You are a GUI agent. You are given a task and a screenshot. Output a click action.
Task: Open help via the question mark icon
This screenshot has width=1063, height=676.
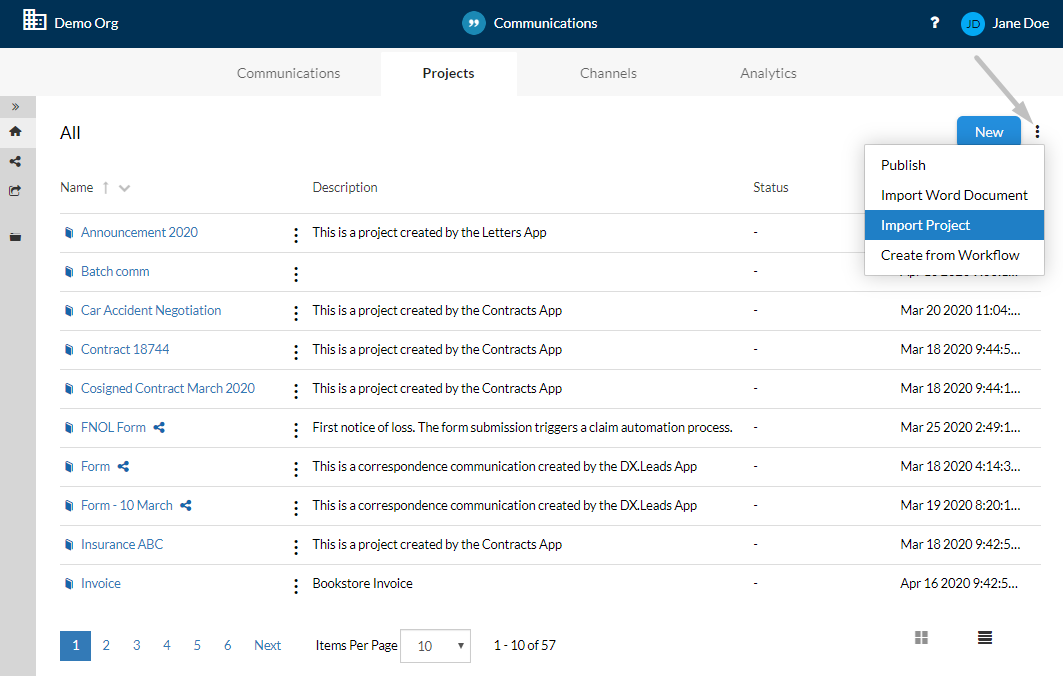(935, 22)
